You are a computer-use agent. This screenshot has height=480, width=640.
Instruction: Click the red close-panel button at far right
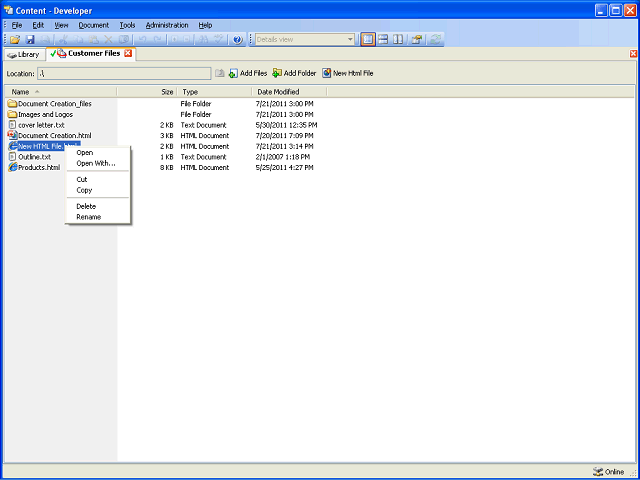point(633,53)
